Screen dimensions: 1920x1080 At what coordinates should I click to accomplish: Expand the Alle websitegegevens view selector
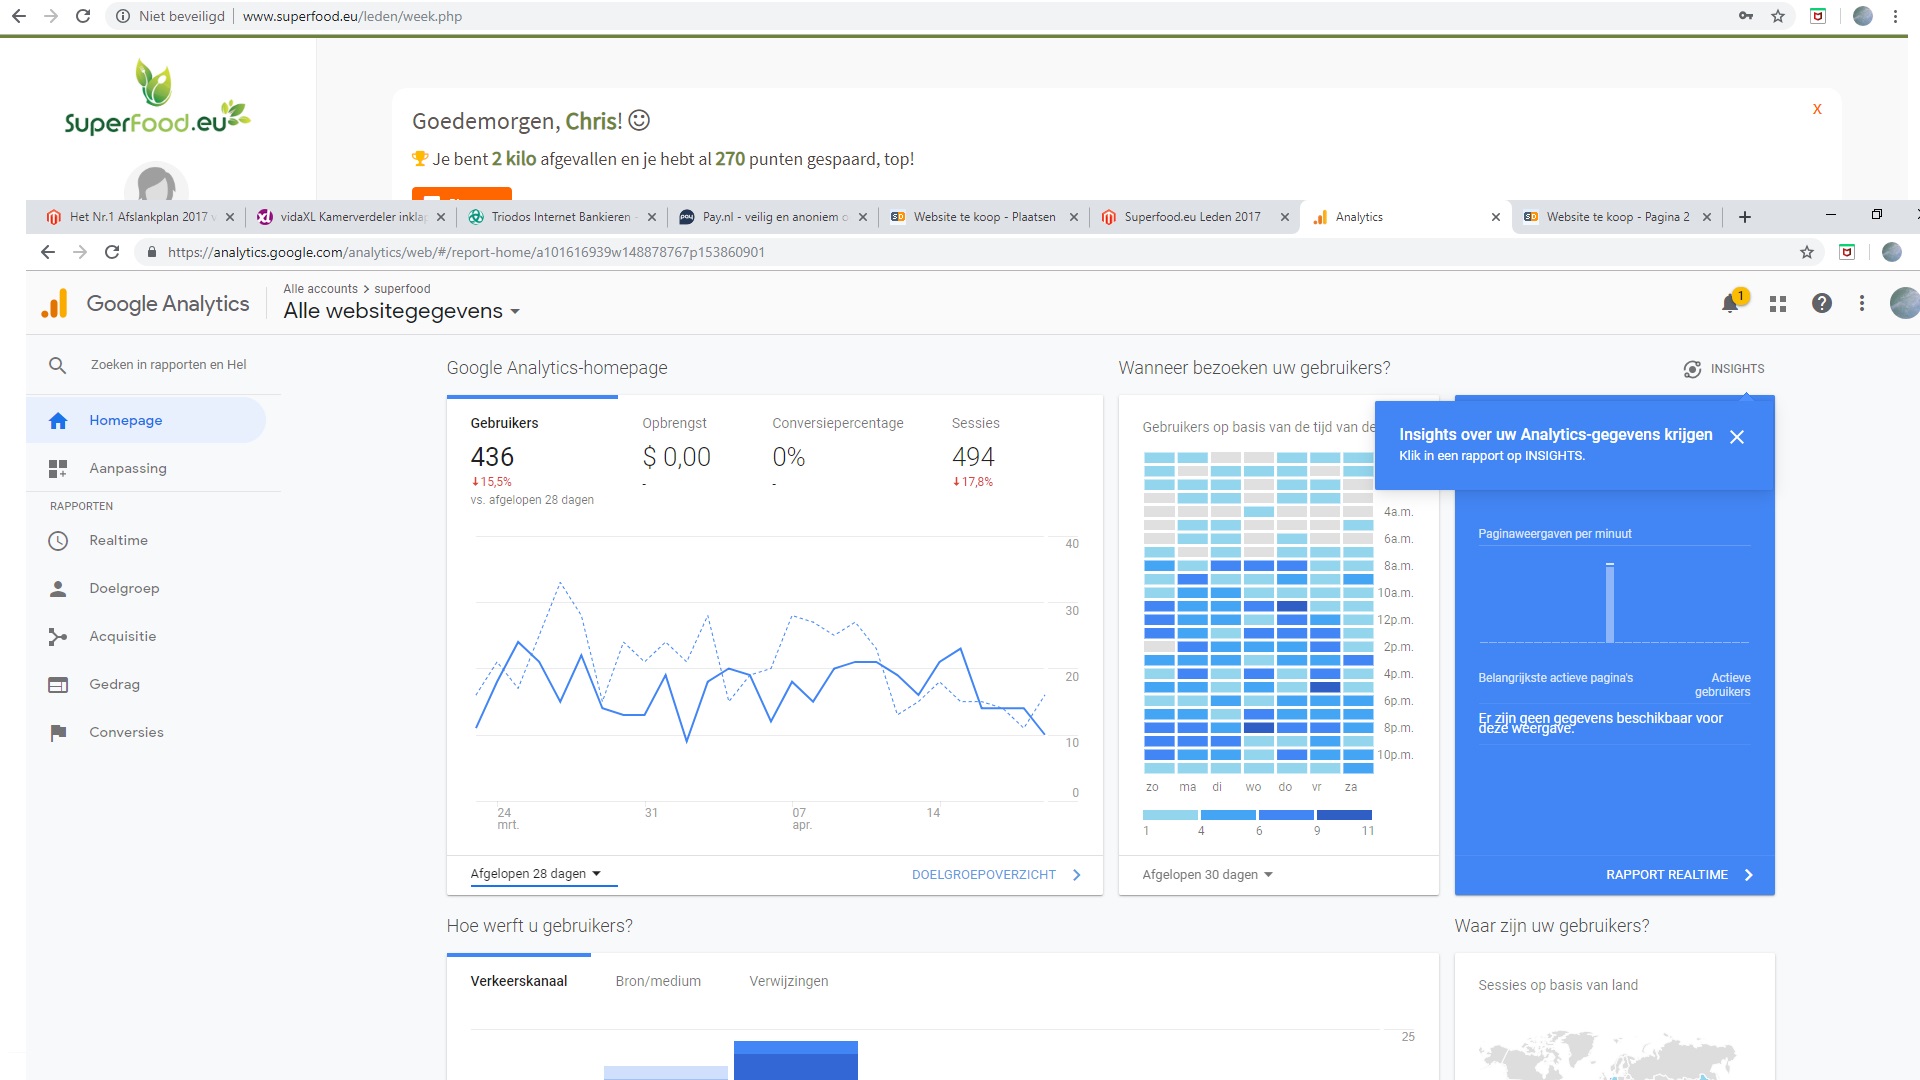point(402,311)
